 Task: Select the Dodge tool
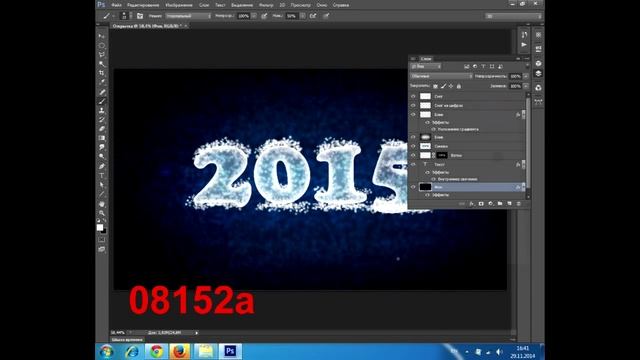pyautogui.click(x=102, y=156)
